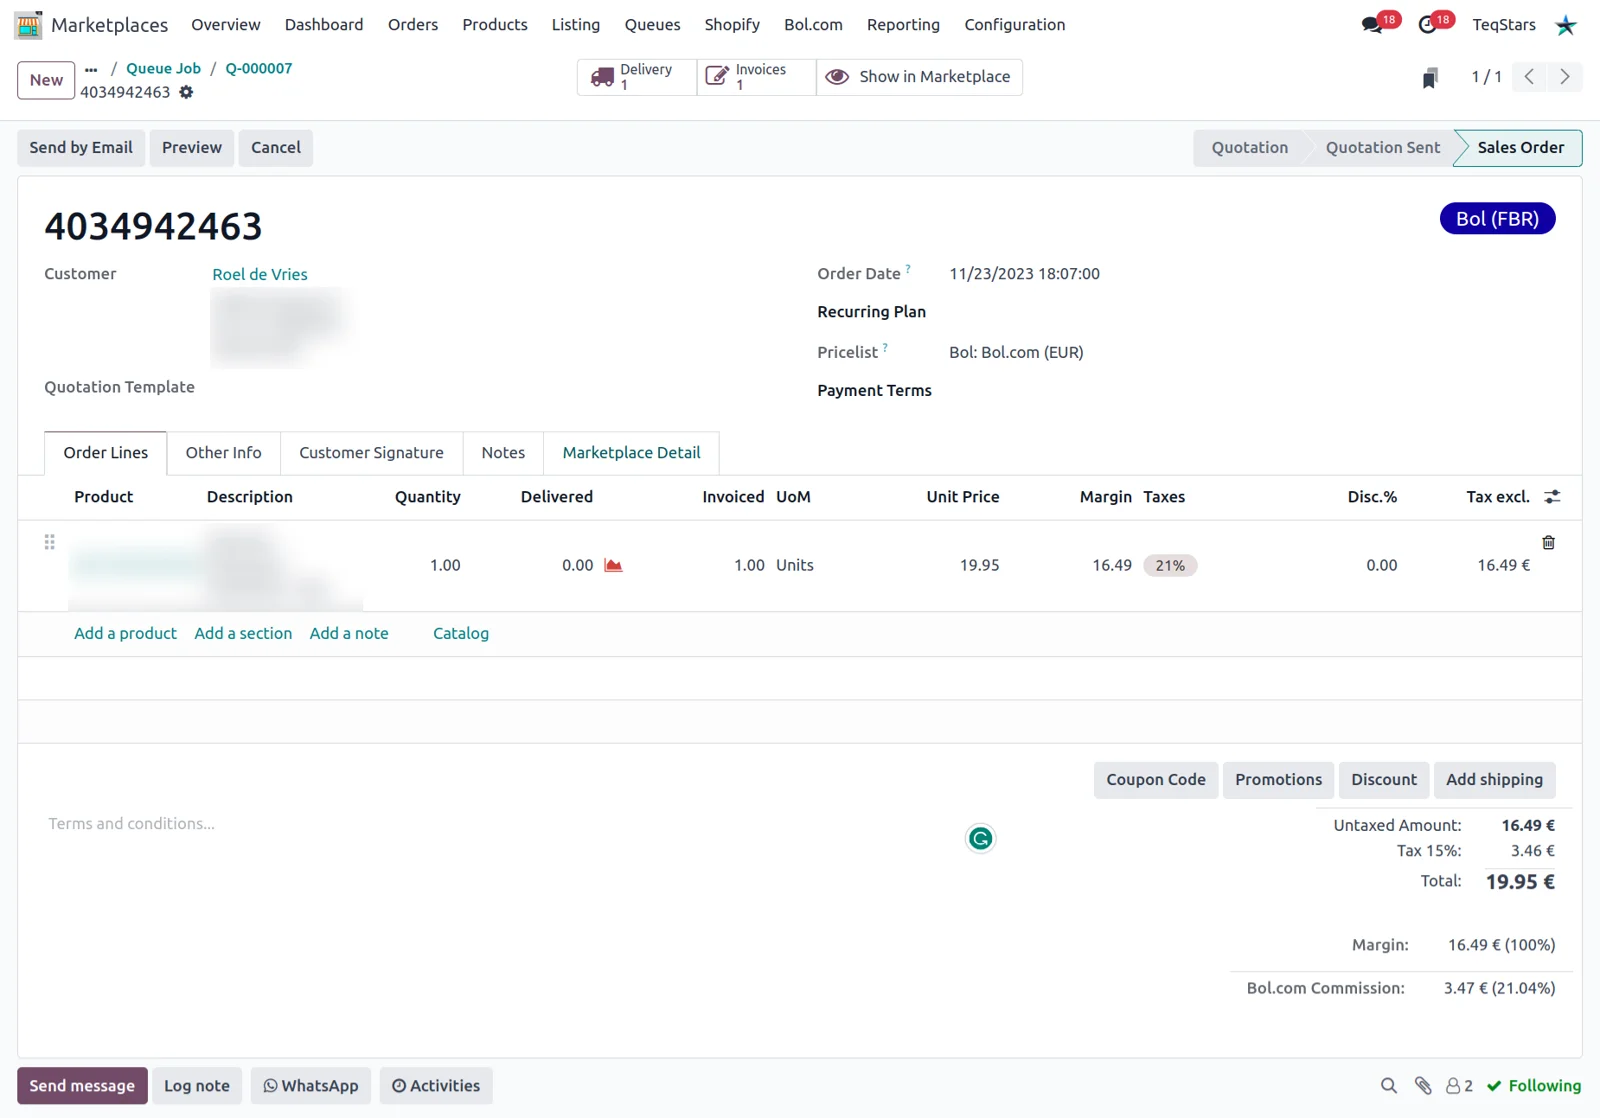Viewport: 1600px width, 1118px height.
Task: Switch to Other Info tab
Action: pyautogui.click(x=224, y=453)
